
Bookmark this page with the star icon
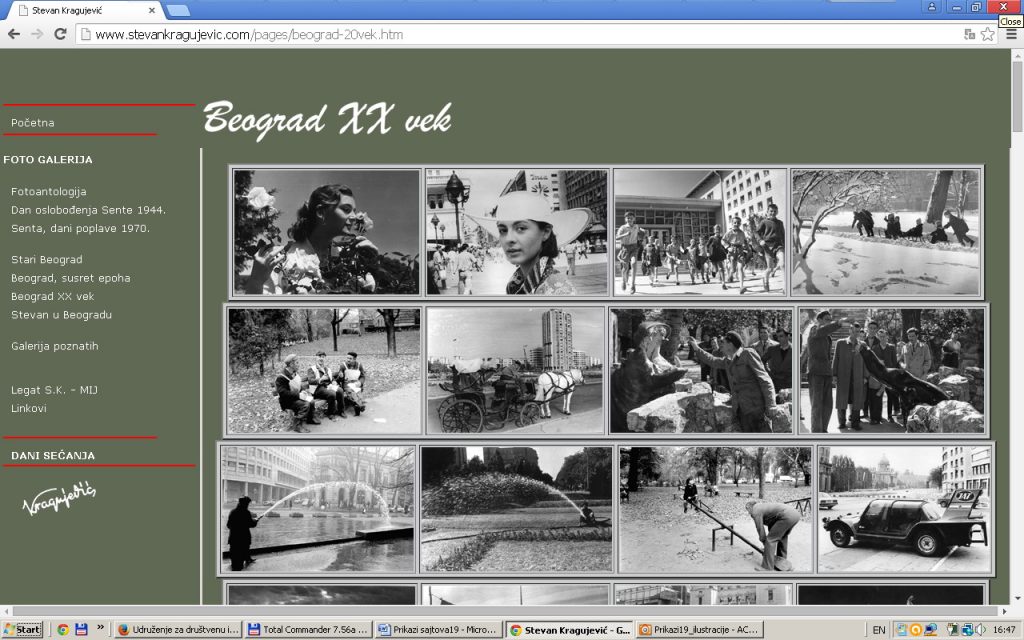point(987,34)
